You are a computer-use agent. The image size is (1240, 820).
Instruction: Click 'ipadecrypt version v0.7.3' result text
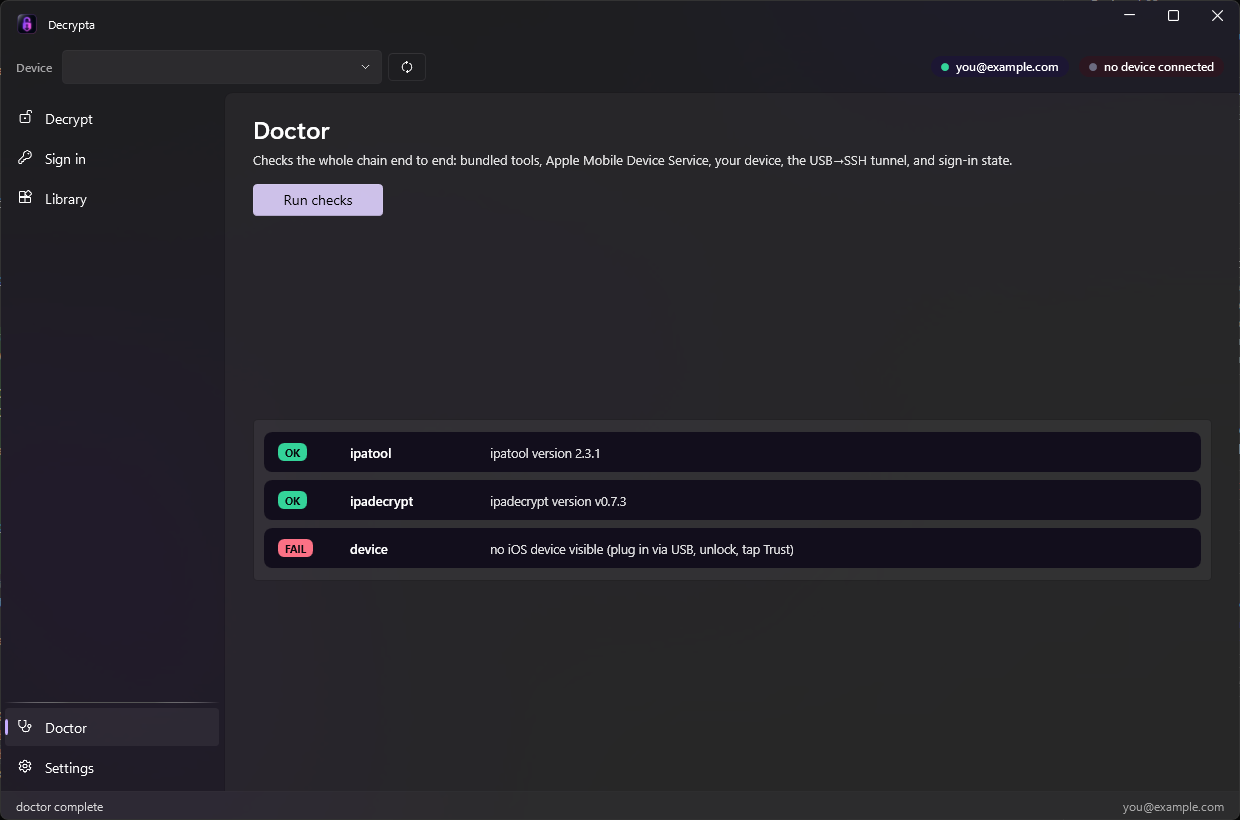point(558,501)
